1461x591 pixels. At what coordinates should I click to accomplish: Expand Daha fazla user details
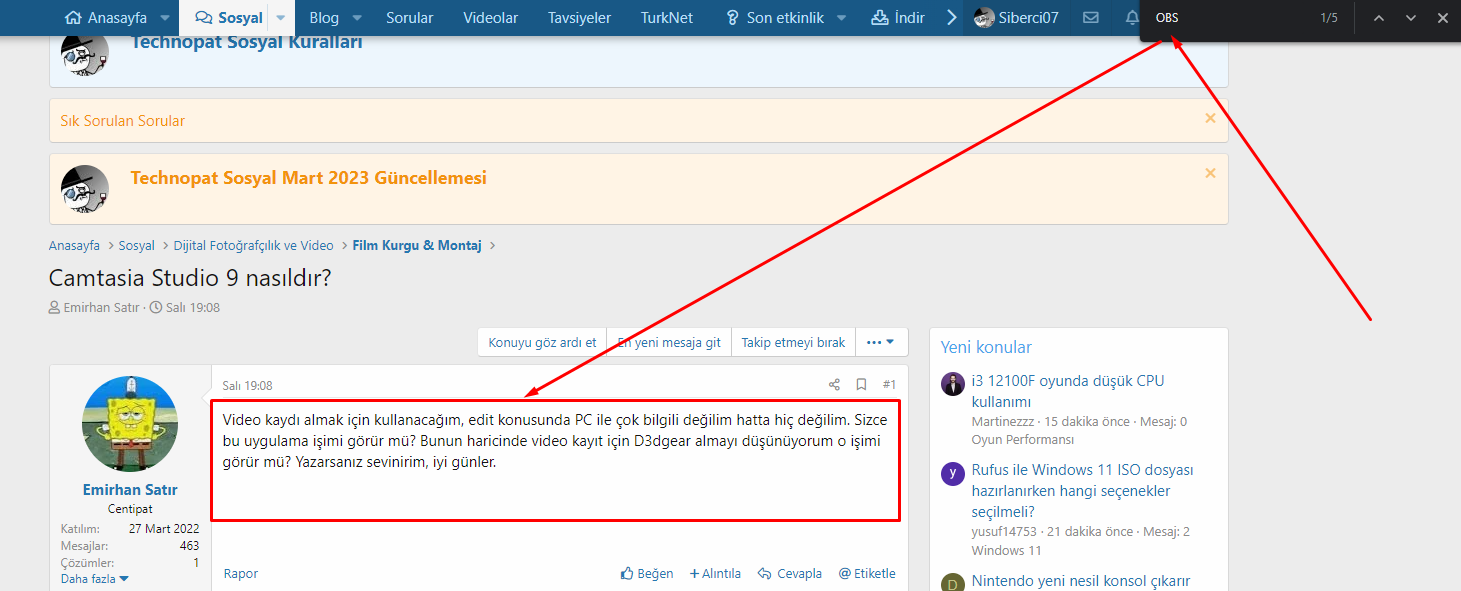pos(94,579)
